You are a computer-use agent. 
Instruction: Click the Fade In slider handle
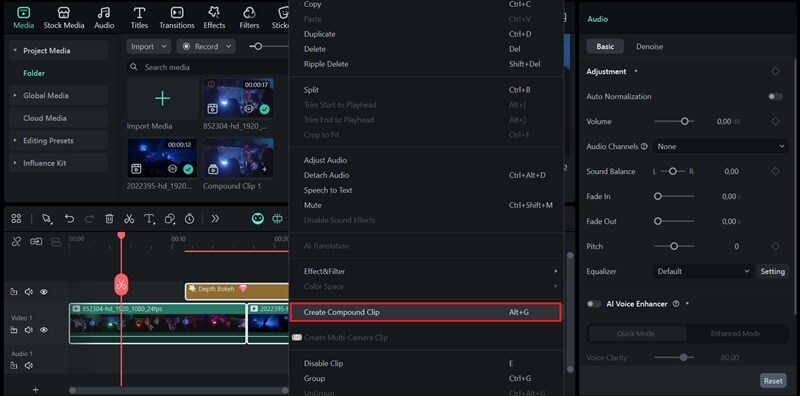(658, 196)
